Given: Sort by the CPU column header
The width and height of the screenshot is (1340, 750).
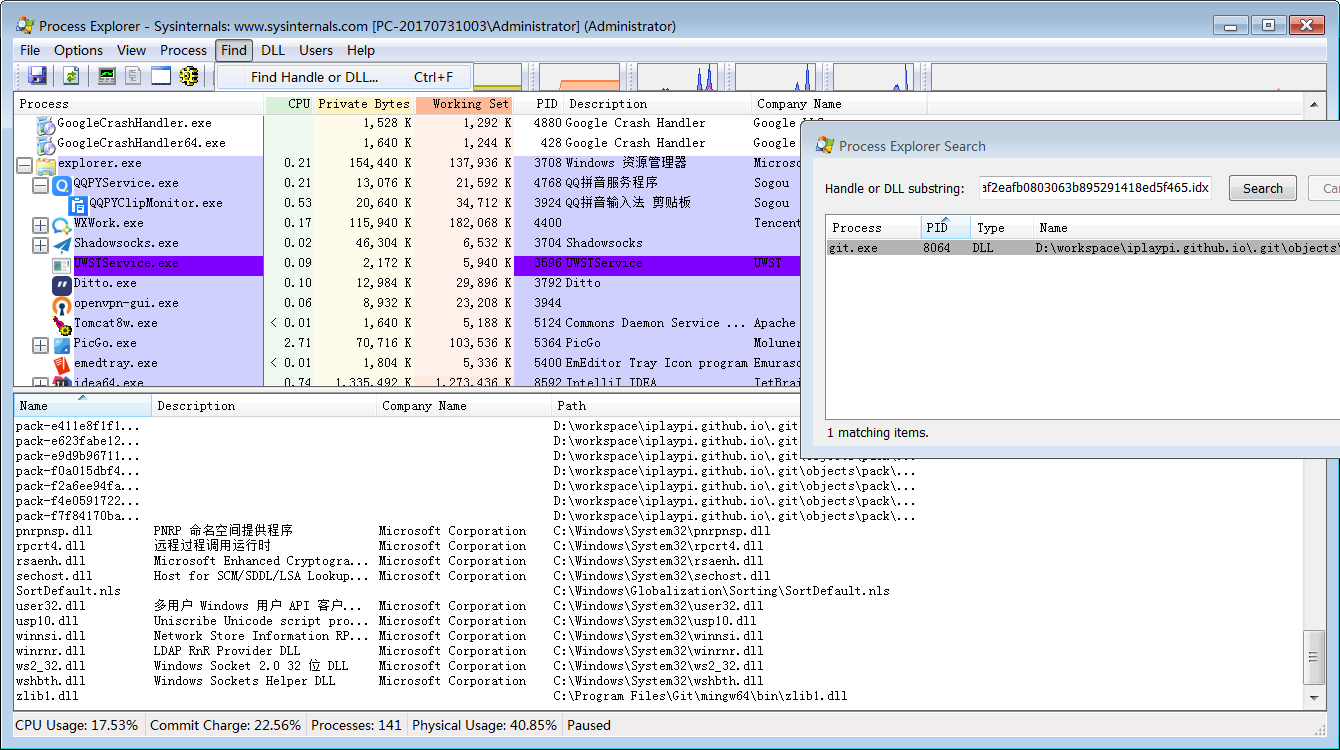Looking at the screenshot, I should coord(289,104).
